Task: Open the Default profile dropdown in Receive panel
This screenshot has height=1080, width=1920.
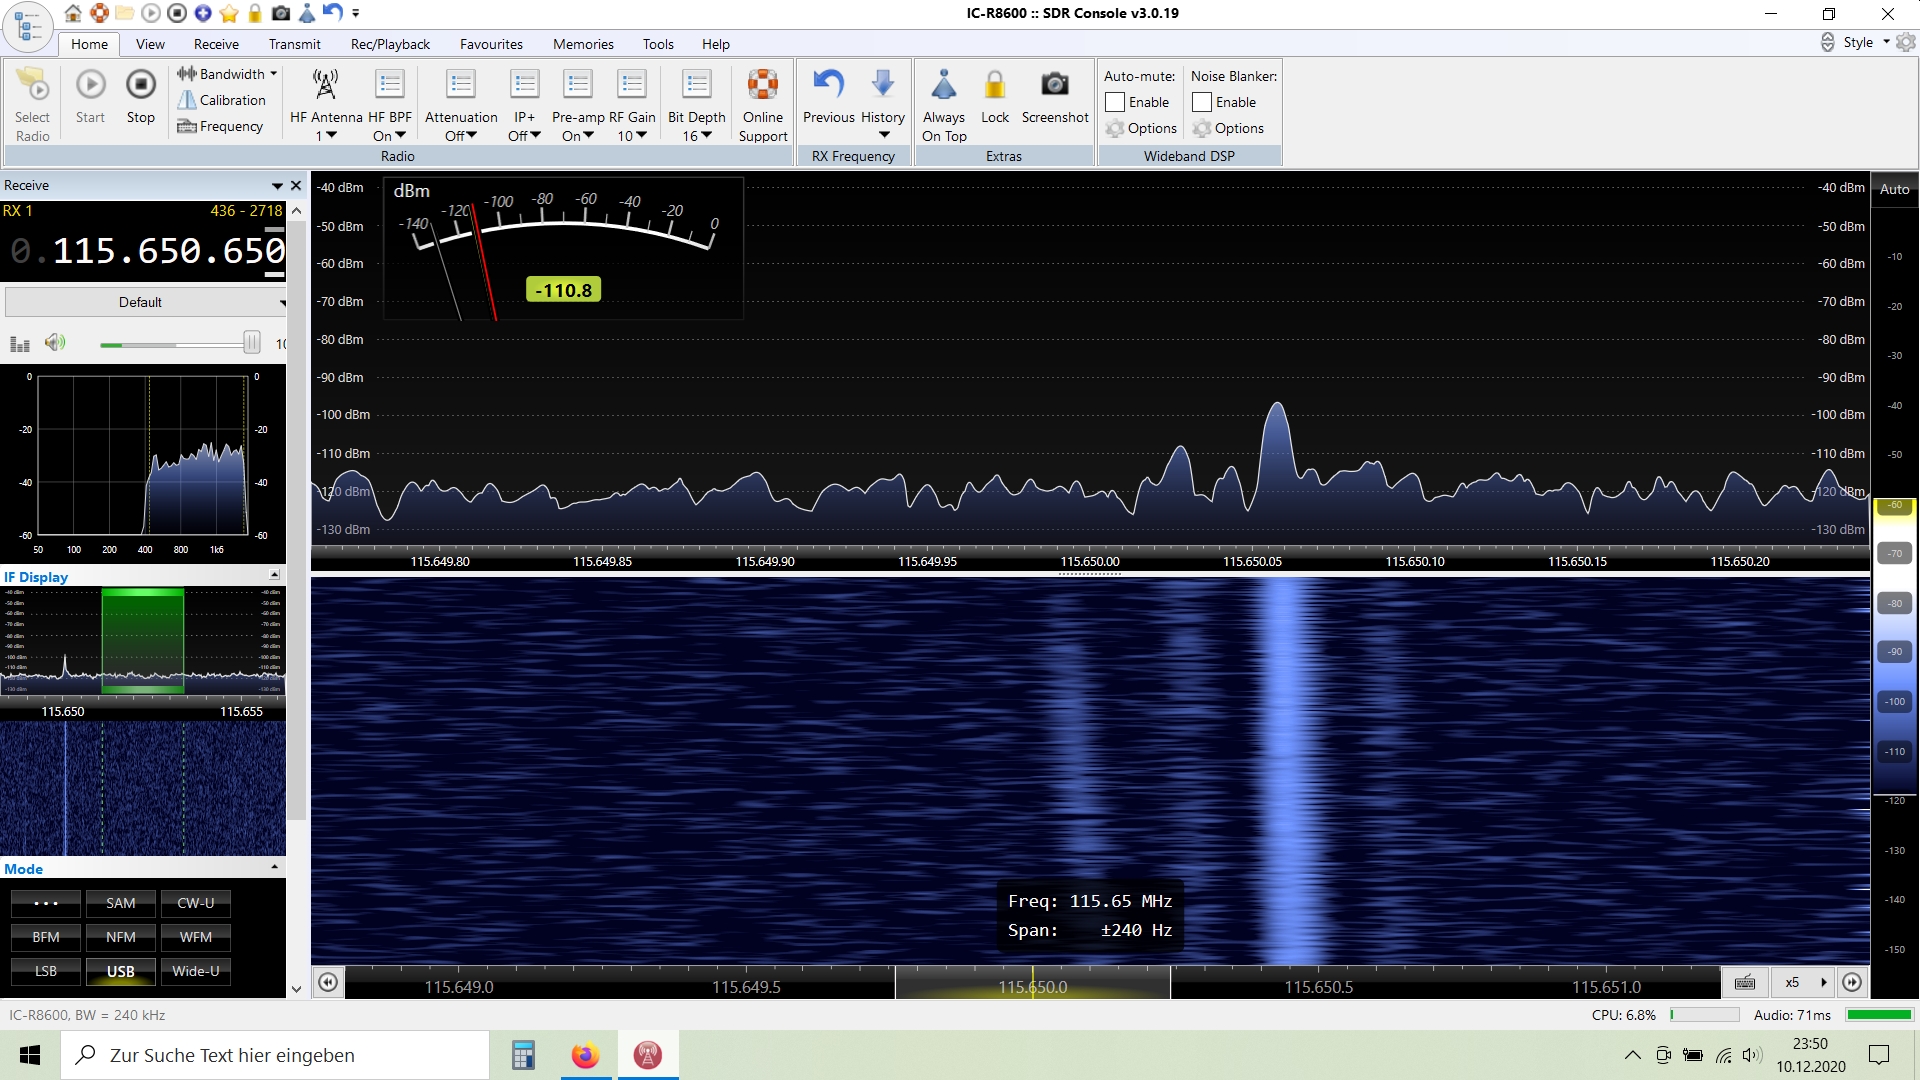Action: [x=146, y=302]
